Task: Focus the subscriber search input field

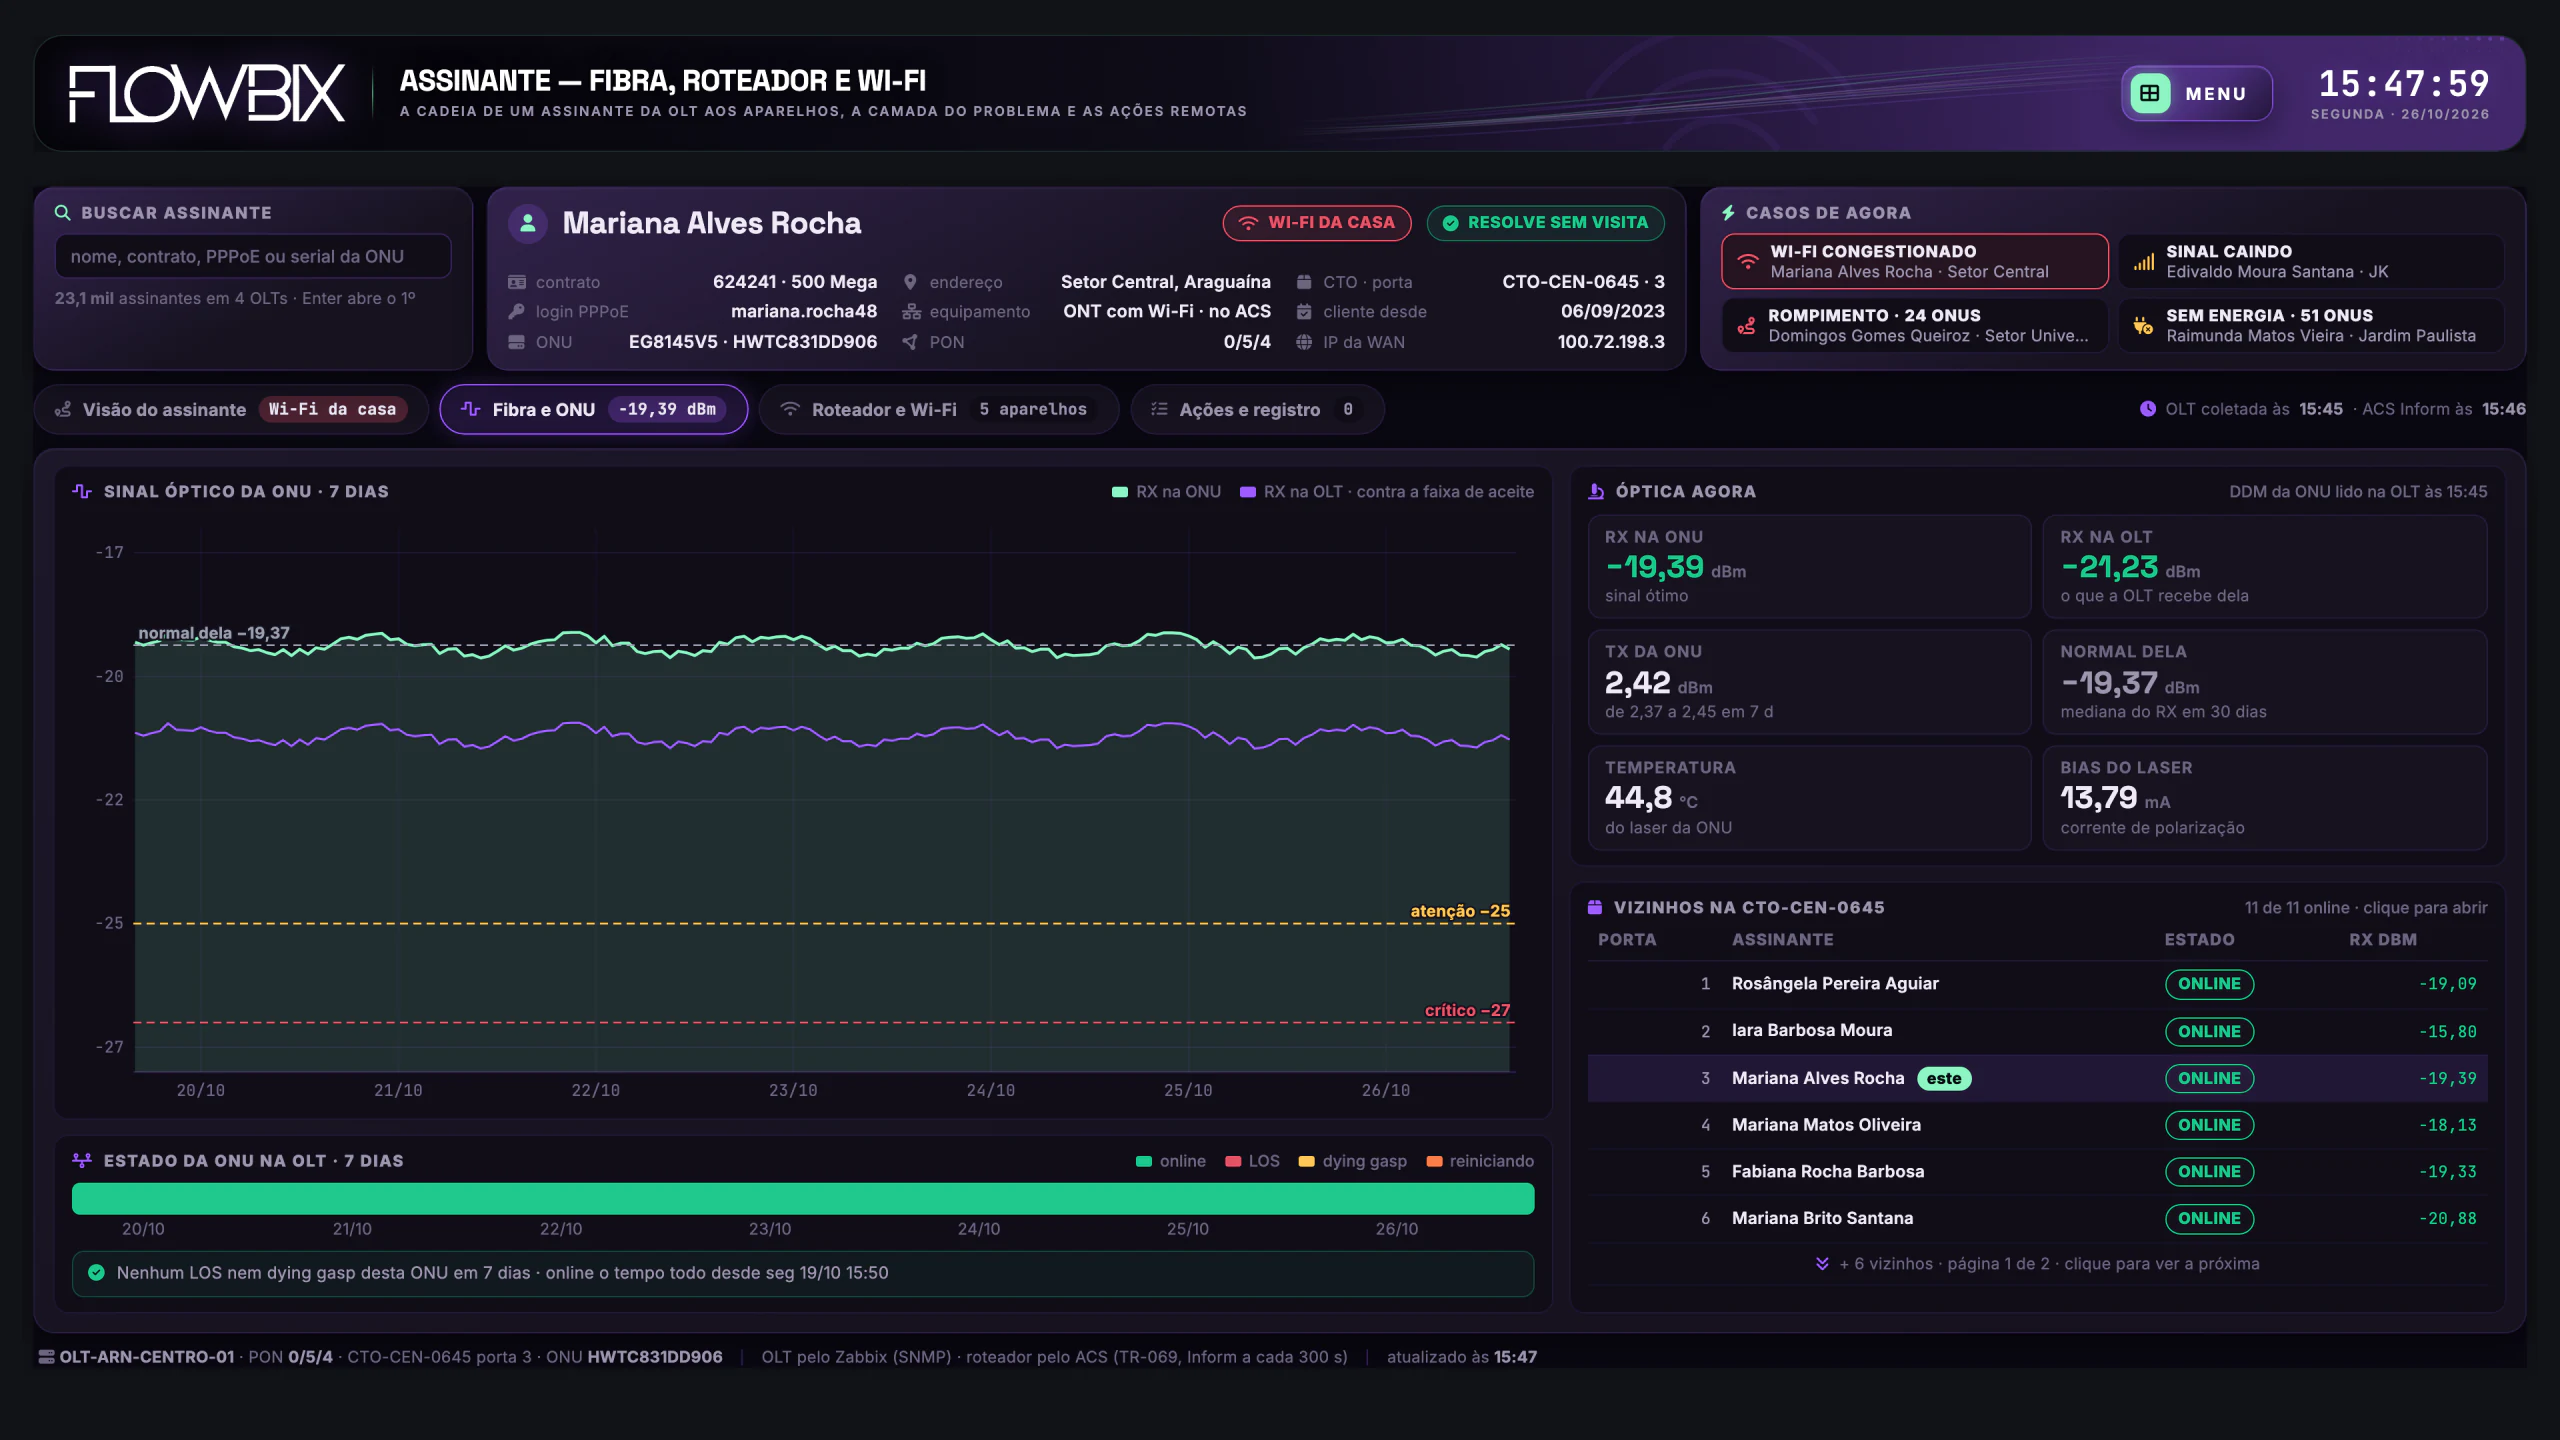Action: (x=253, y=257)
